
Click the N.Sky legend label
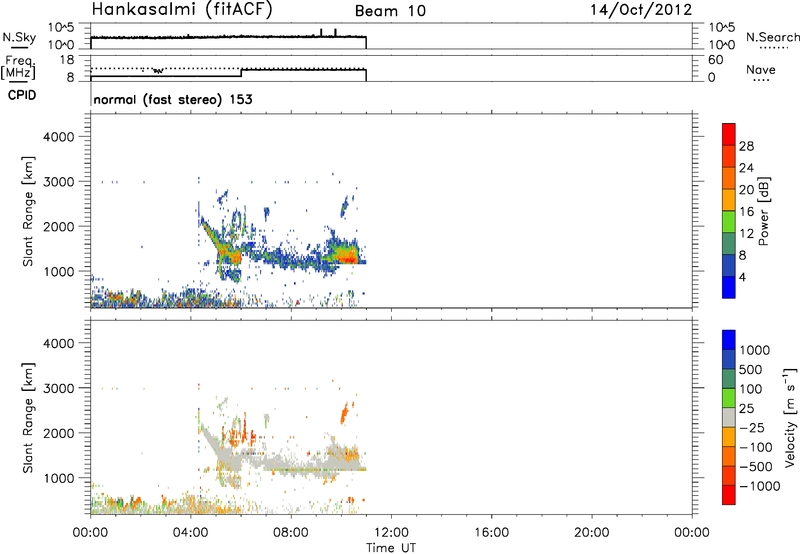[x=19, y=37]
